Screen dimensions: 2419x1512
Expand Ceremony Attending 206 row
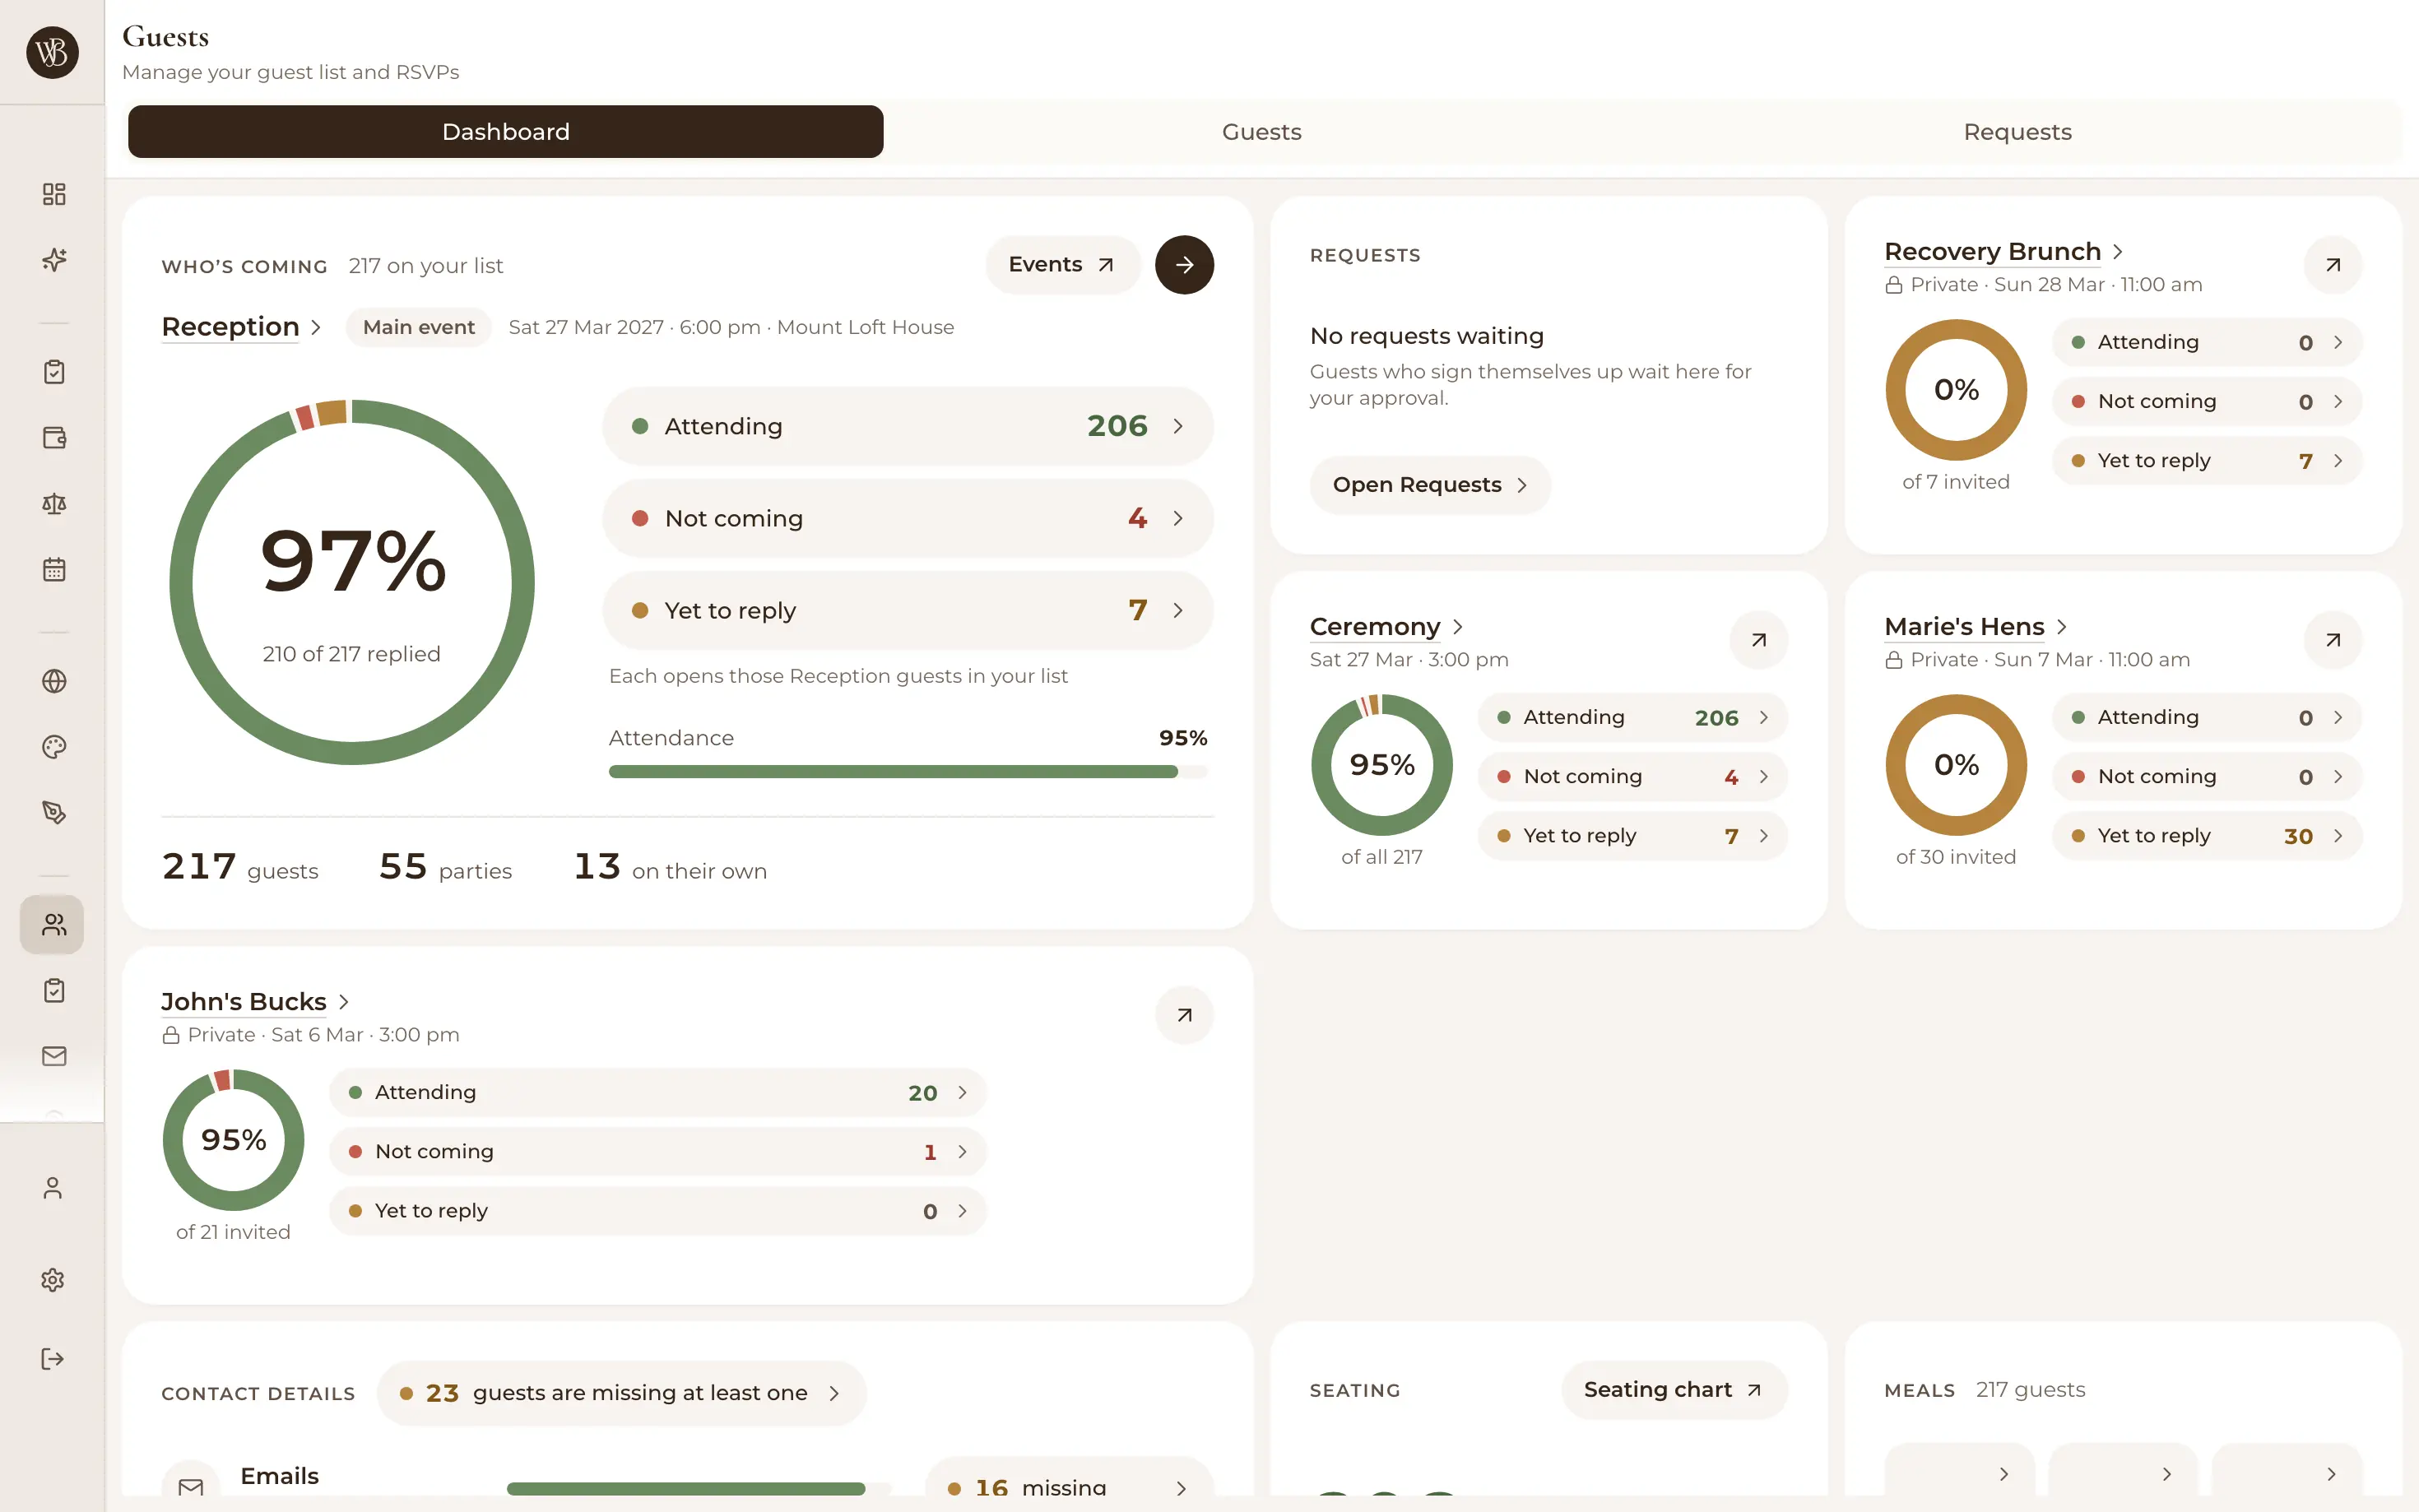[1633, 717]
